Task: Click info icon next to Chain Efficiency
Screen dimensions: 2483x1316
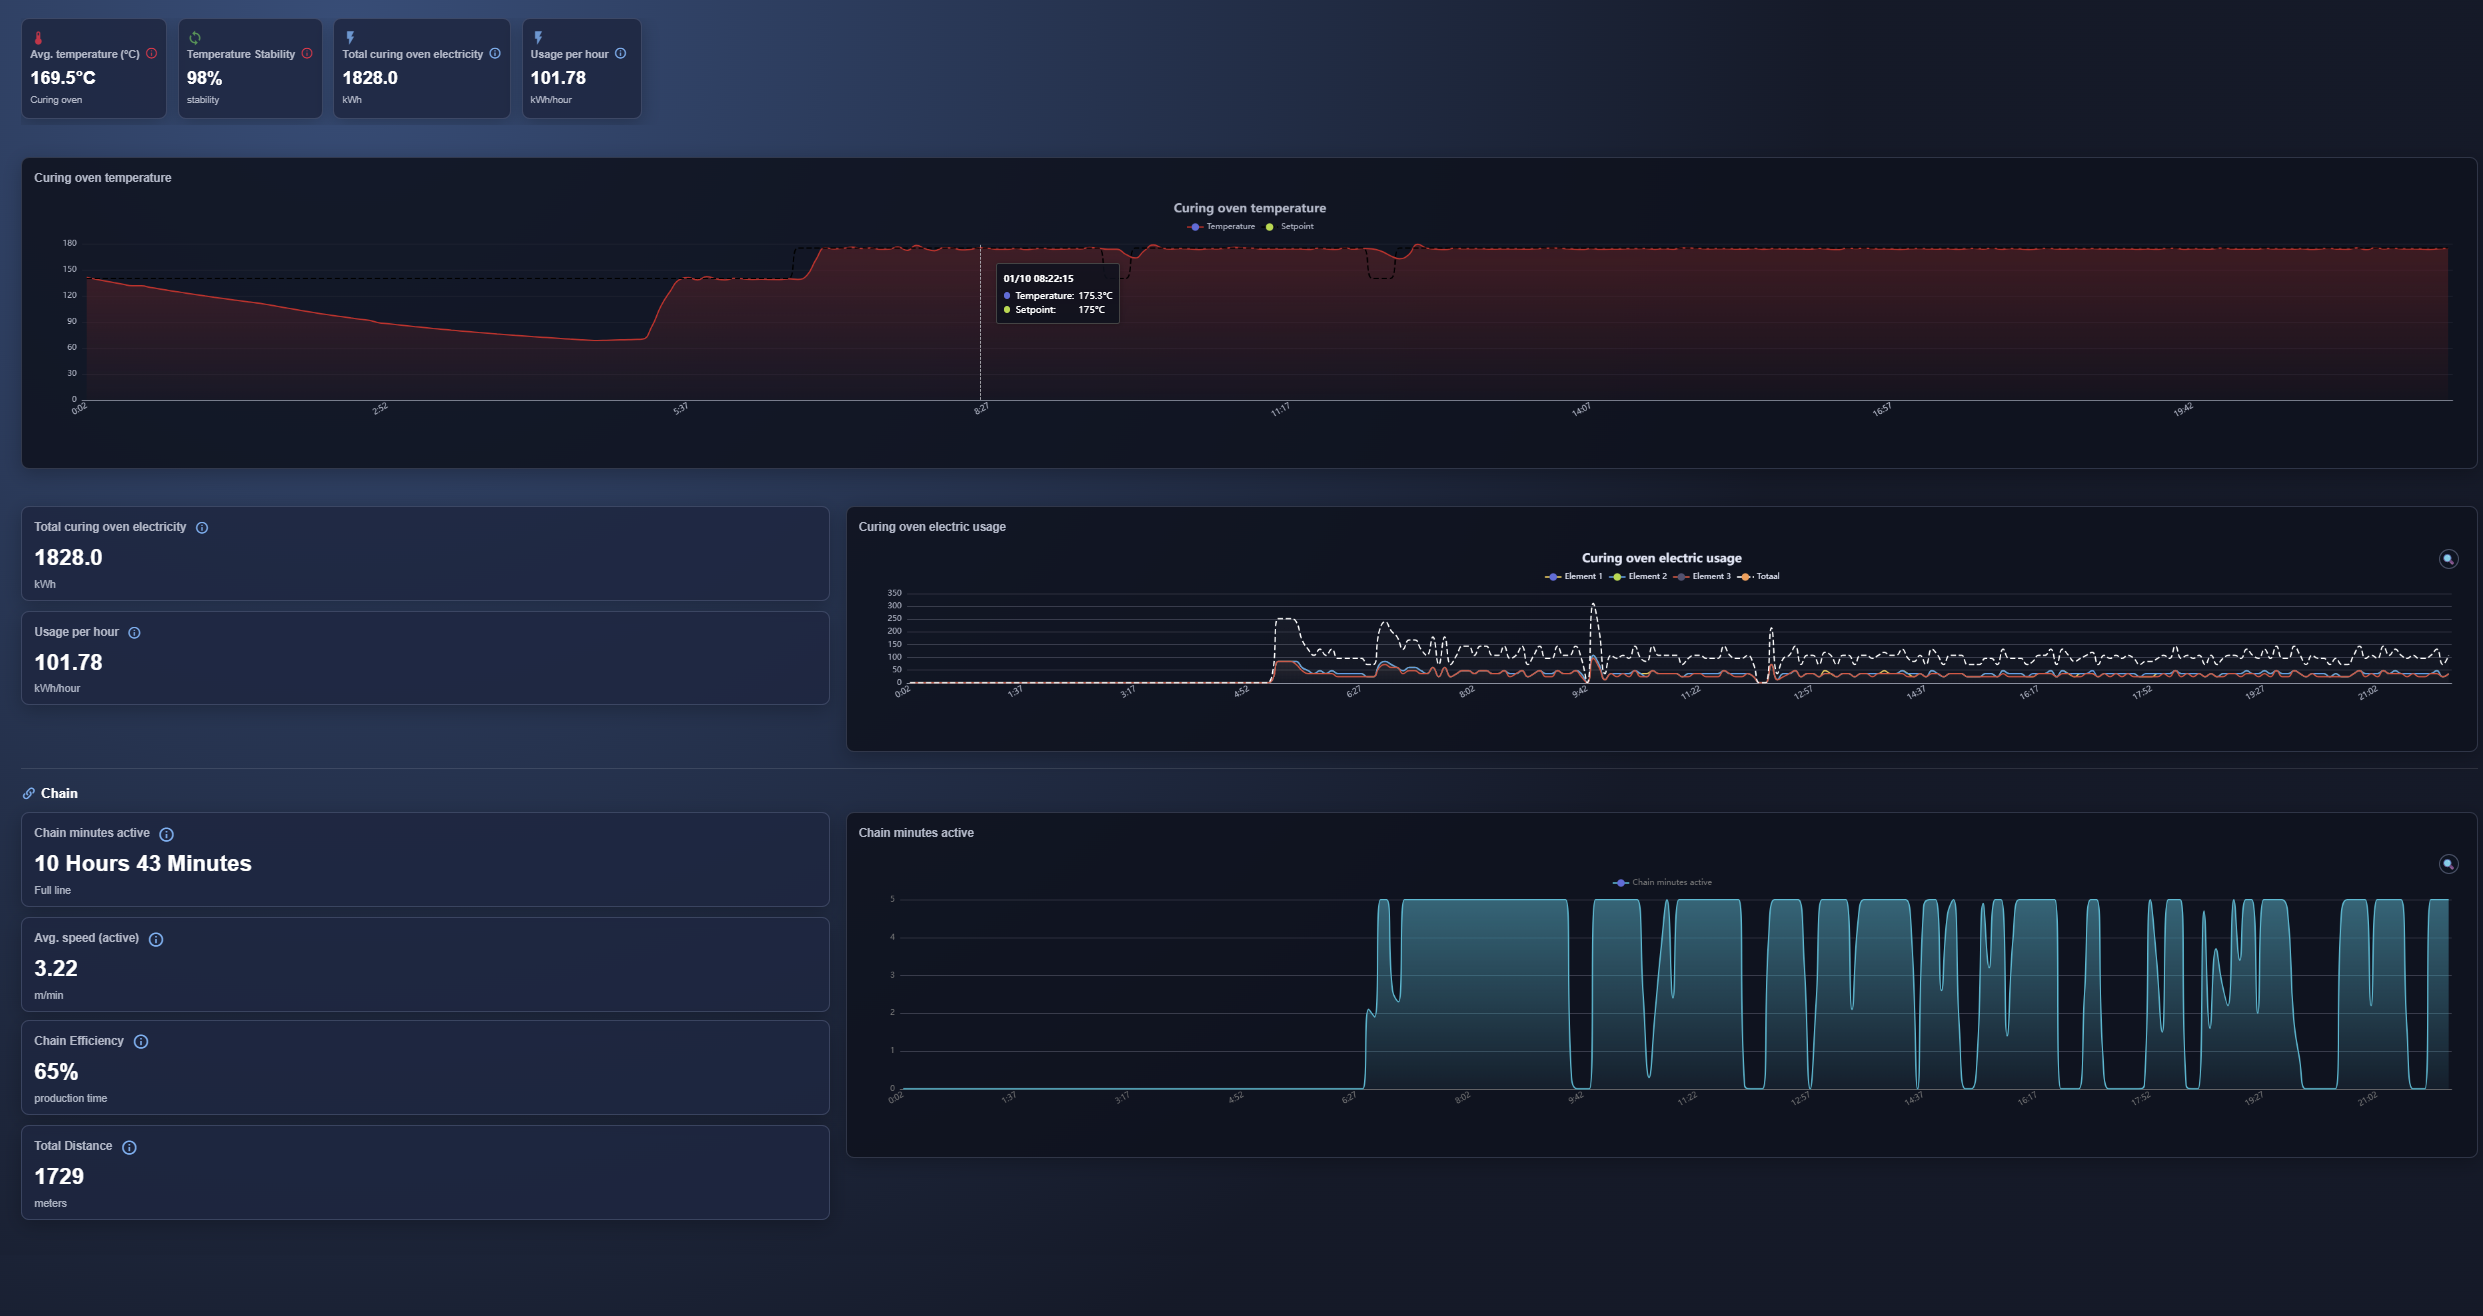Action: (141, 1042)
